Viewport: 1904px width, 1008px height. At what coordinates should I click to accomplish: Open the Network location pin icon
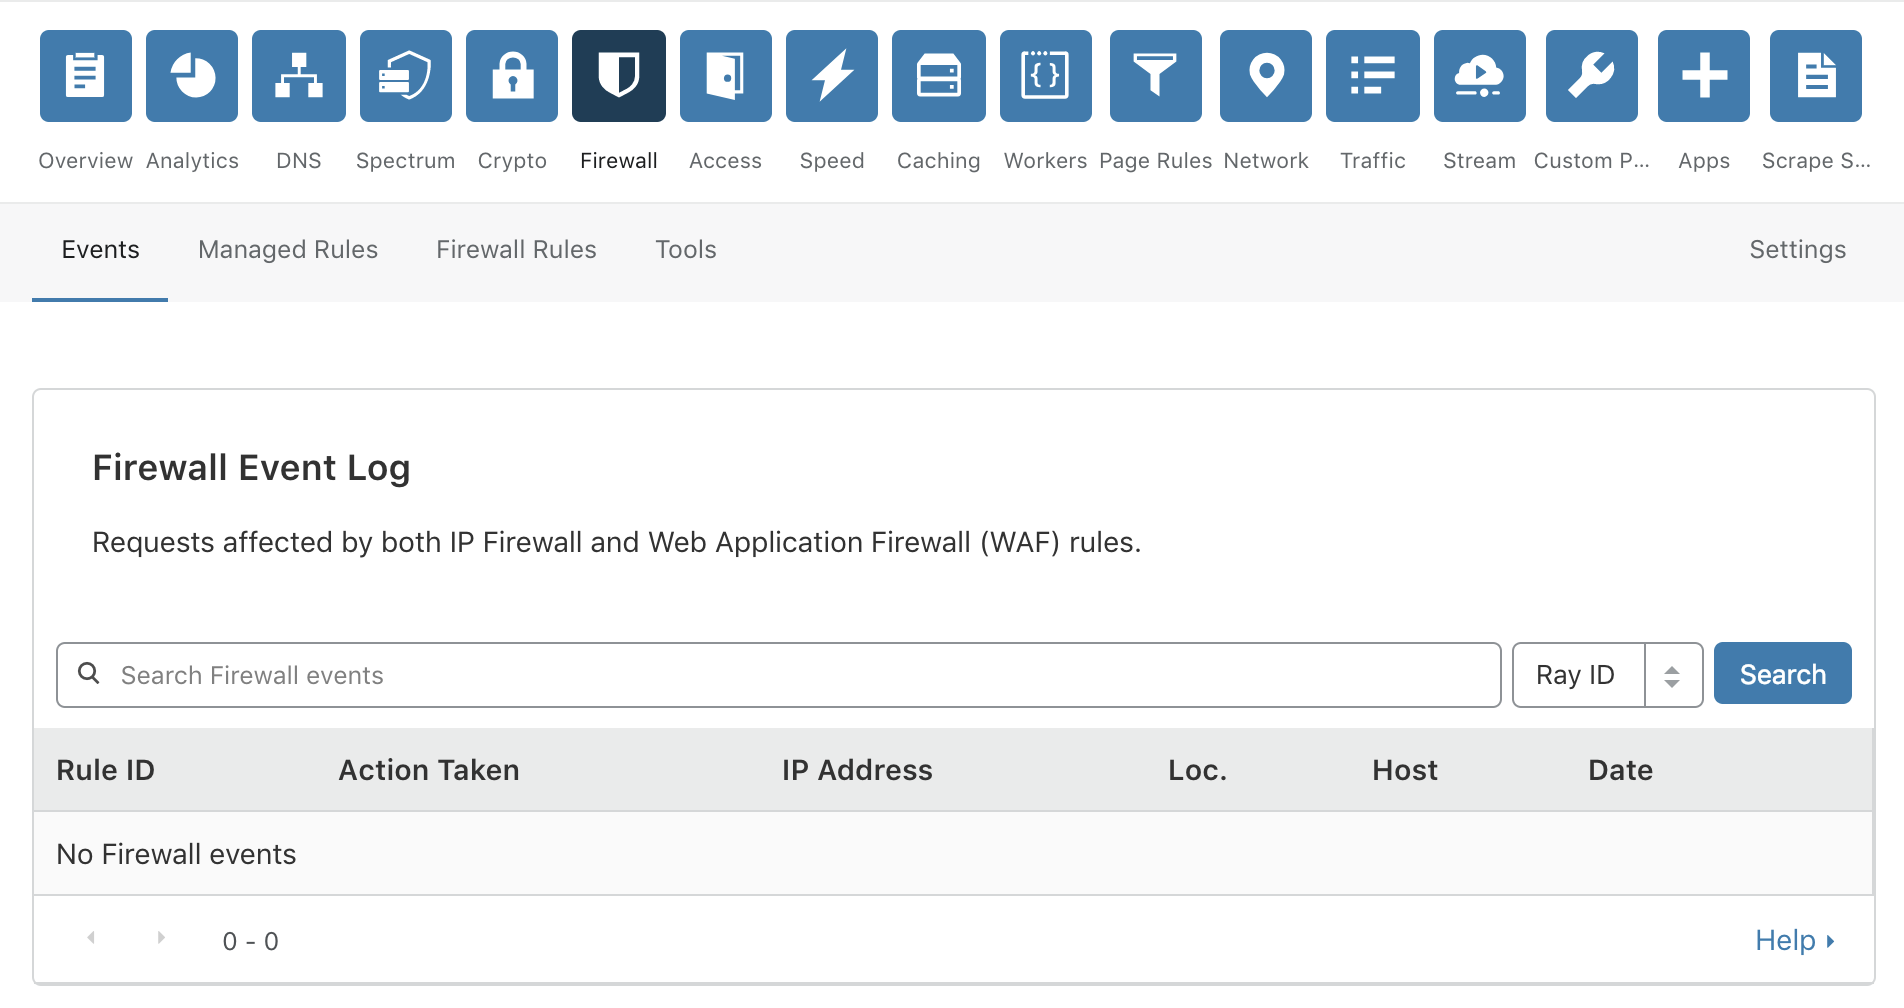click(1266, 76)
